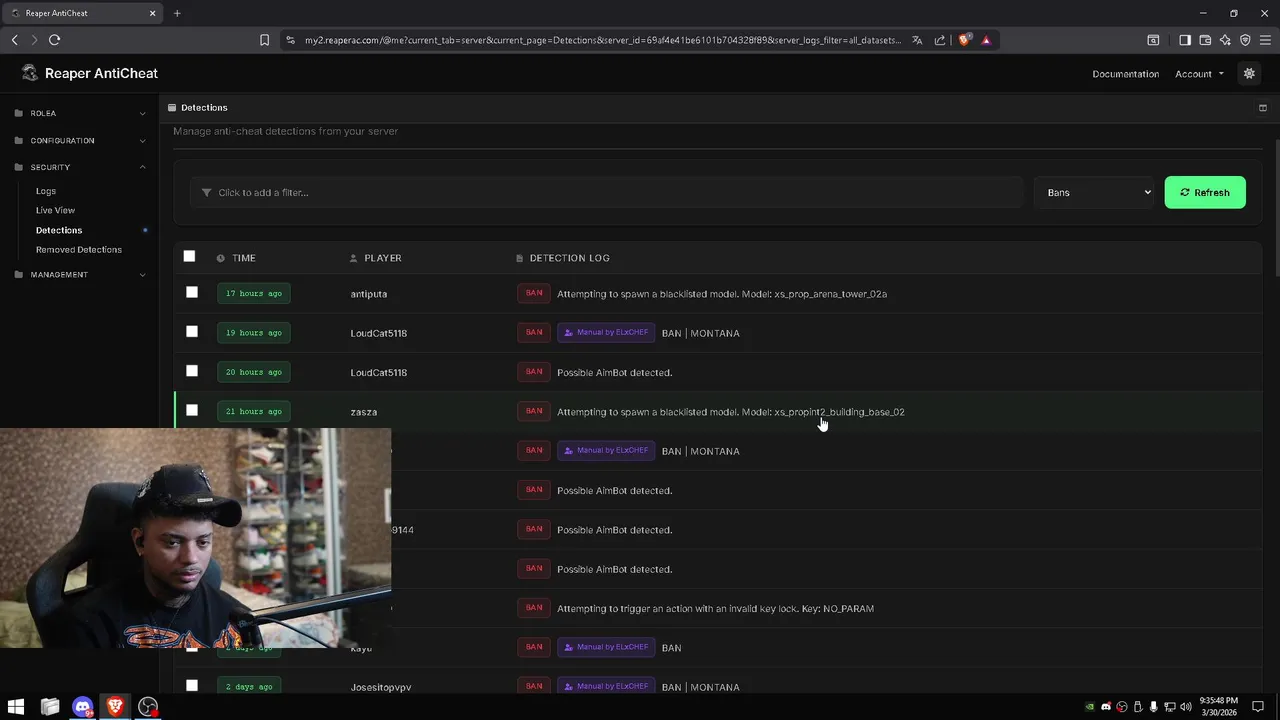The image size is (1280, 720).
Task: Close the Reaper AntiCheat browser tab
Action: (153, 13)
